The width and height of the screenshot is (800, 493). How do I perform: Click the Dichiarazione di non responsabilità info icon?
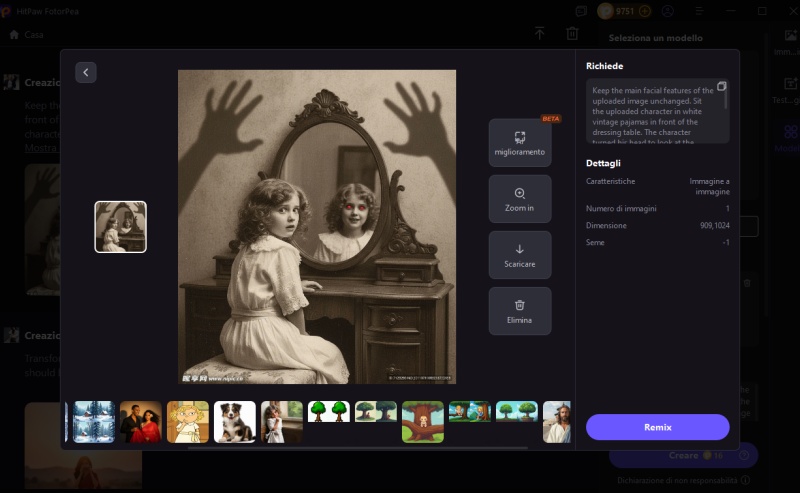[x=745, y=480]
